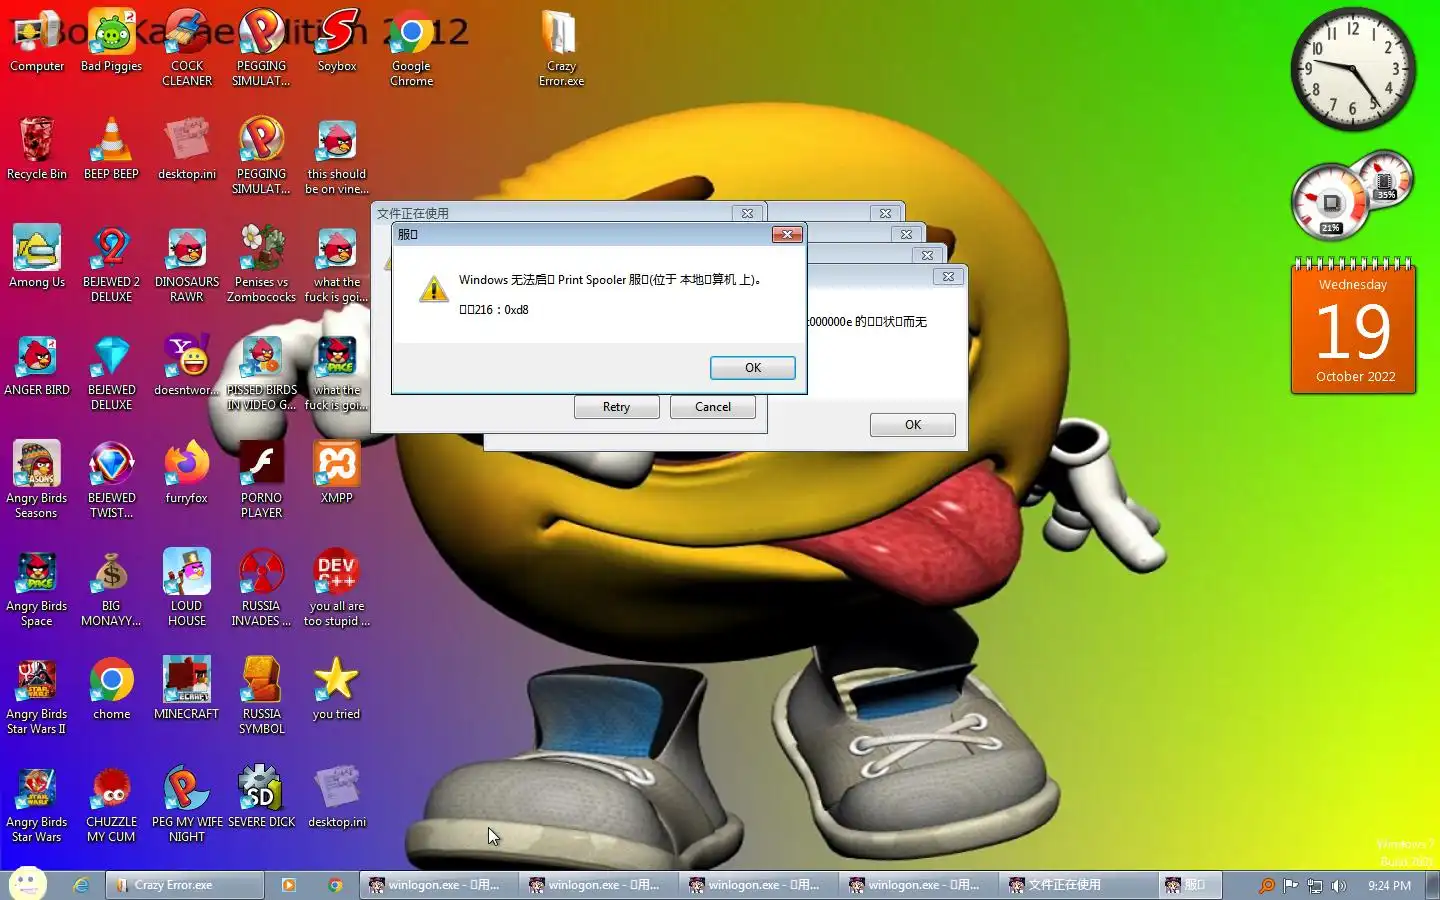Click 'you all are too stupid' DEV icon
Viewport: 1440px width, 900px height.
337,589
